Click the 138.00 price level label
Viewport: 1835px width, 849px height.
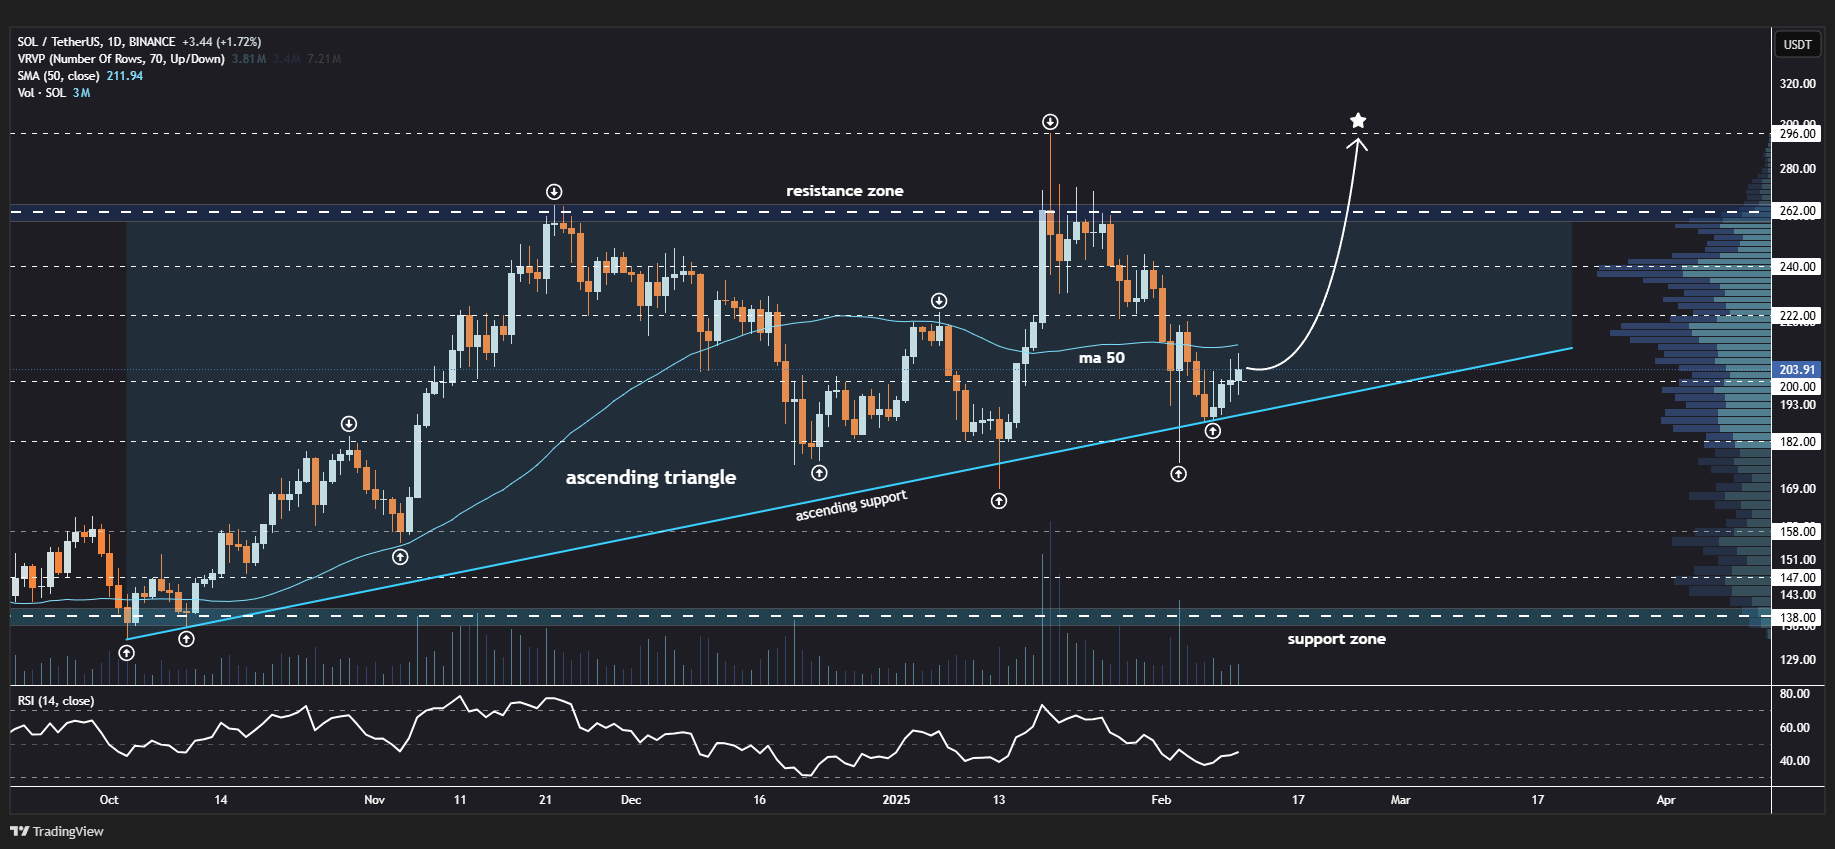[x=1797, y=618]
